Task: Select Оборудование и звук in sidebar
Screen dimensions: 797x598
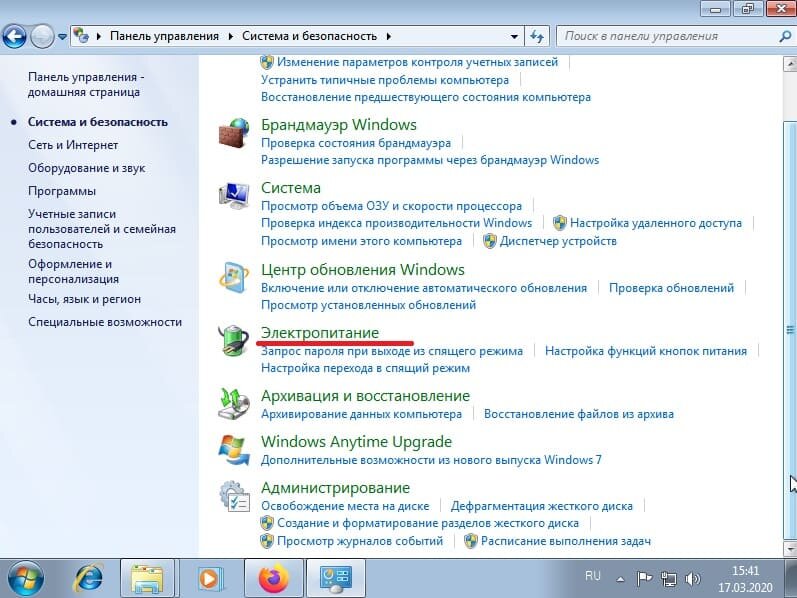Action: coord(87,168)
